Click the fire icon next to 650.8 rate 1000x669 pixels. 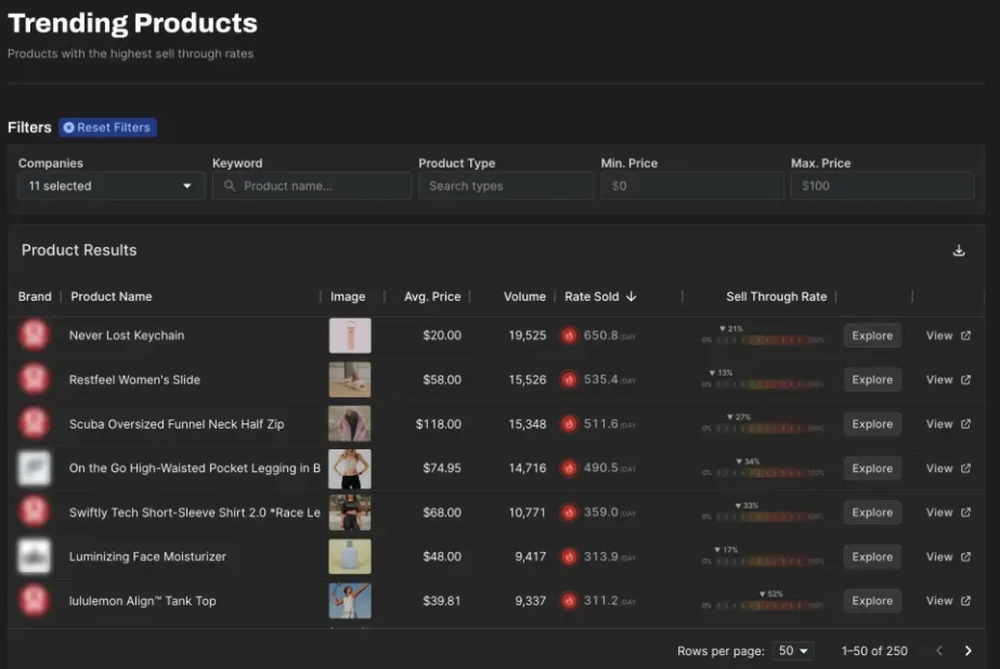(569, 335)
